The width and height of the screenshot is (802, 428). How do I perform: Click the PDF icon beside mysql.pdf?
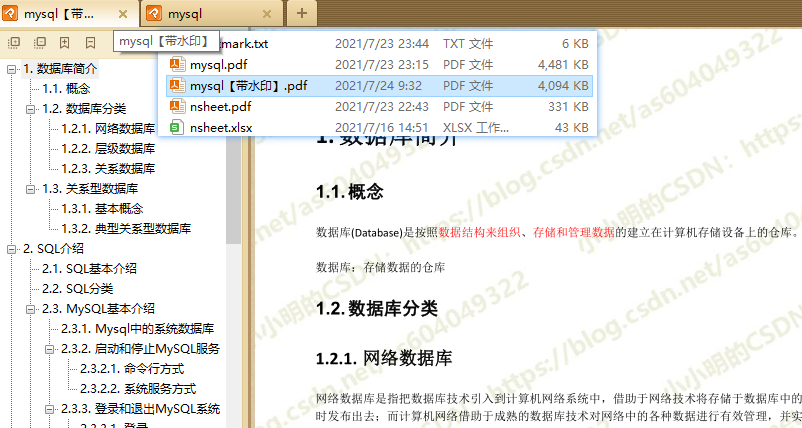[177, 64]
